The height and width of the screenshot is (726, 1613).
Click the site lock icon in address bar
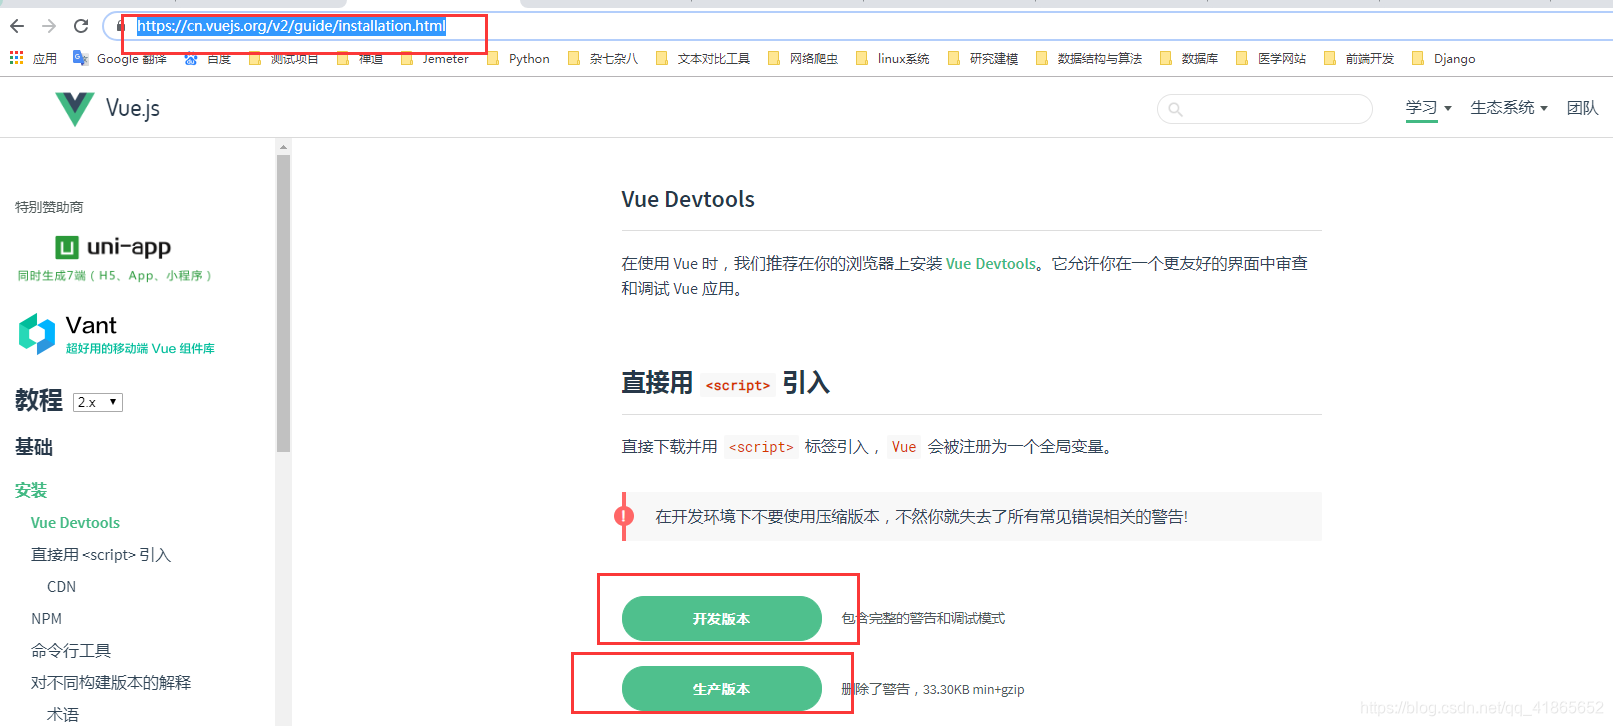[x=120, y=26]
